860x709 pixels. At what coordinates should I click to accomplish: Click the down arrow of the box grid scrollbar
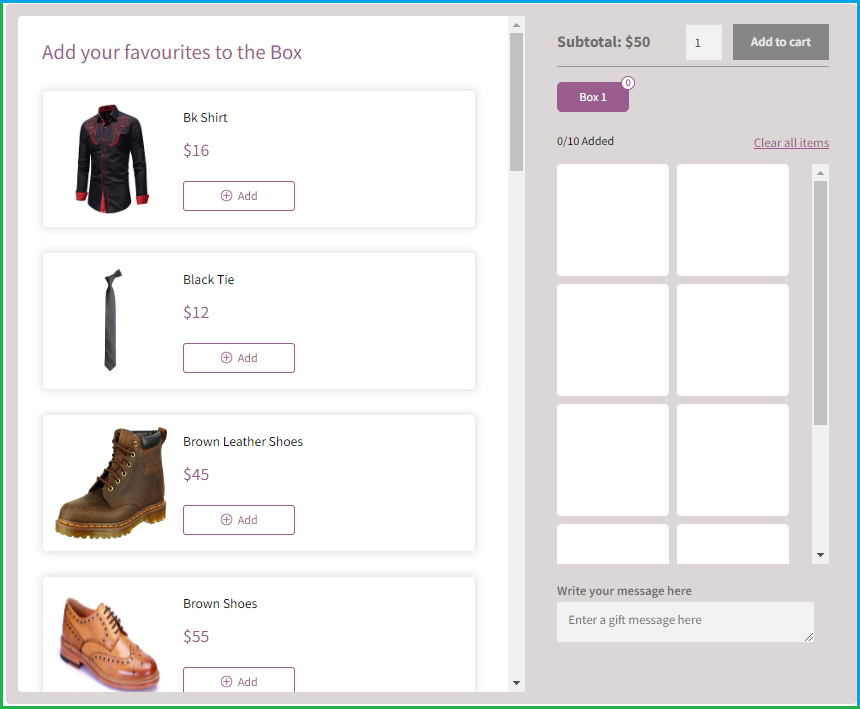tap(821, 553)
